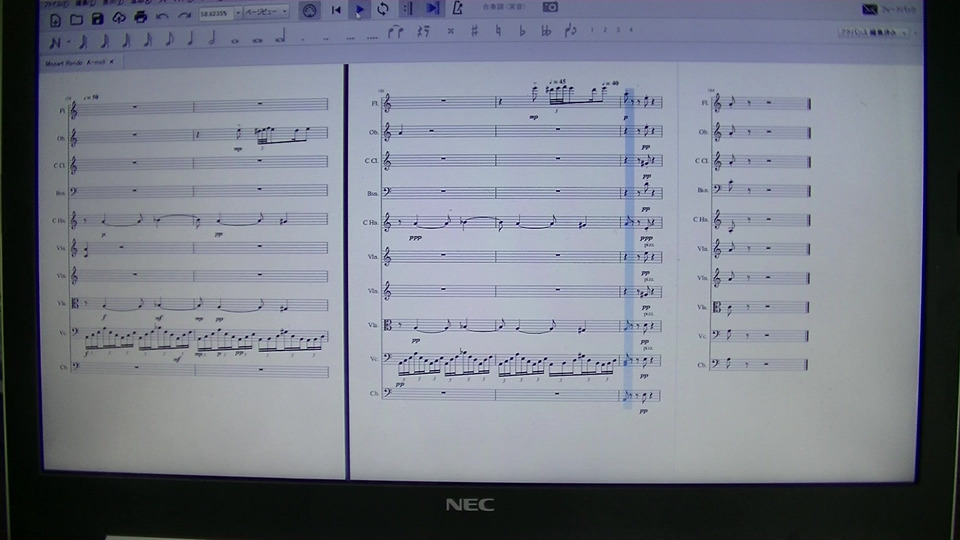Select 32nd note duration

[x=126, y=40]
